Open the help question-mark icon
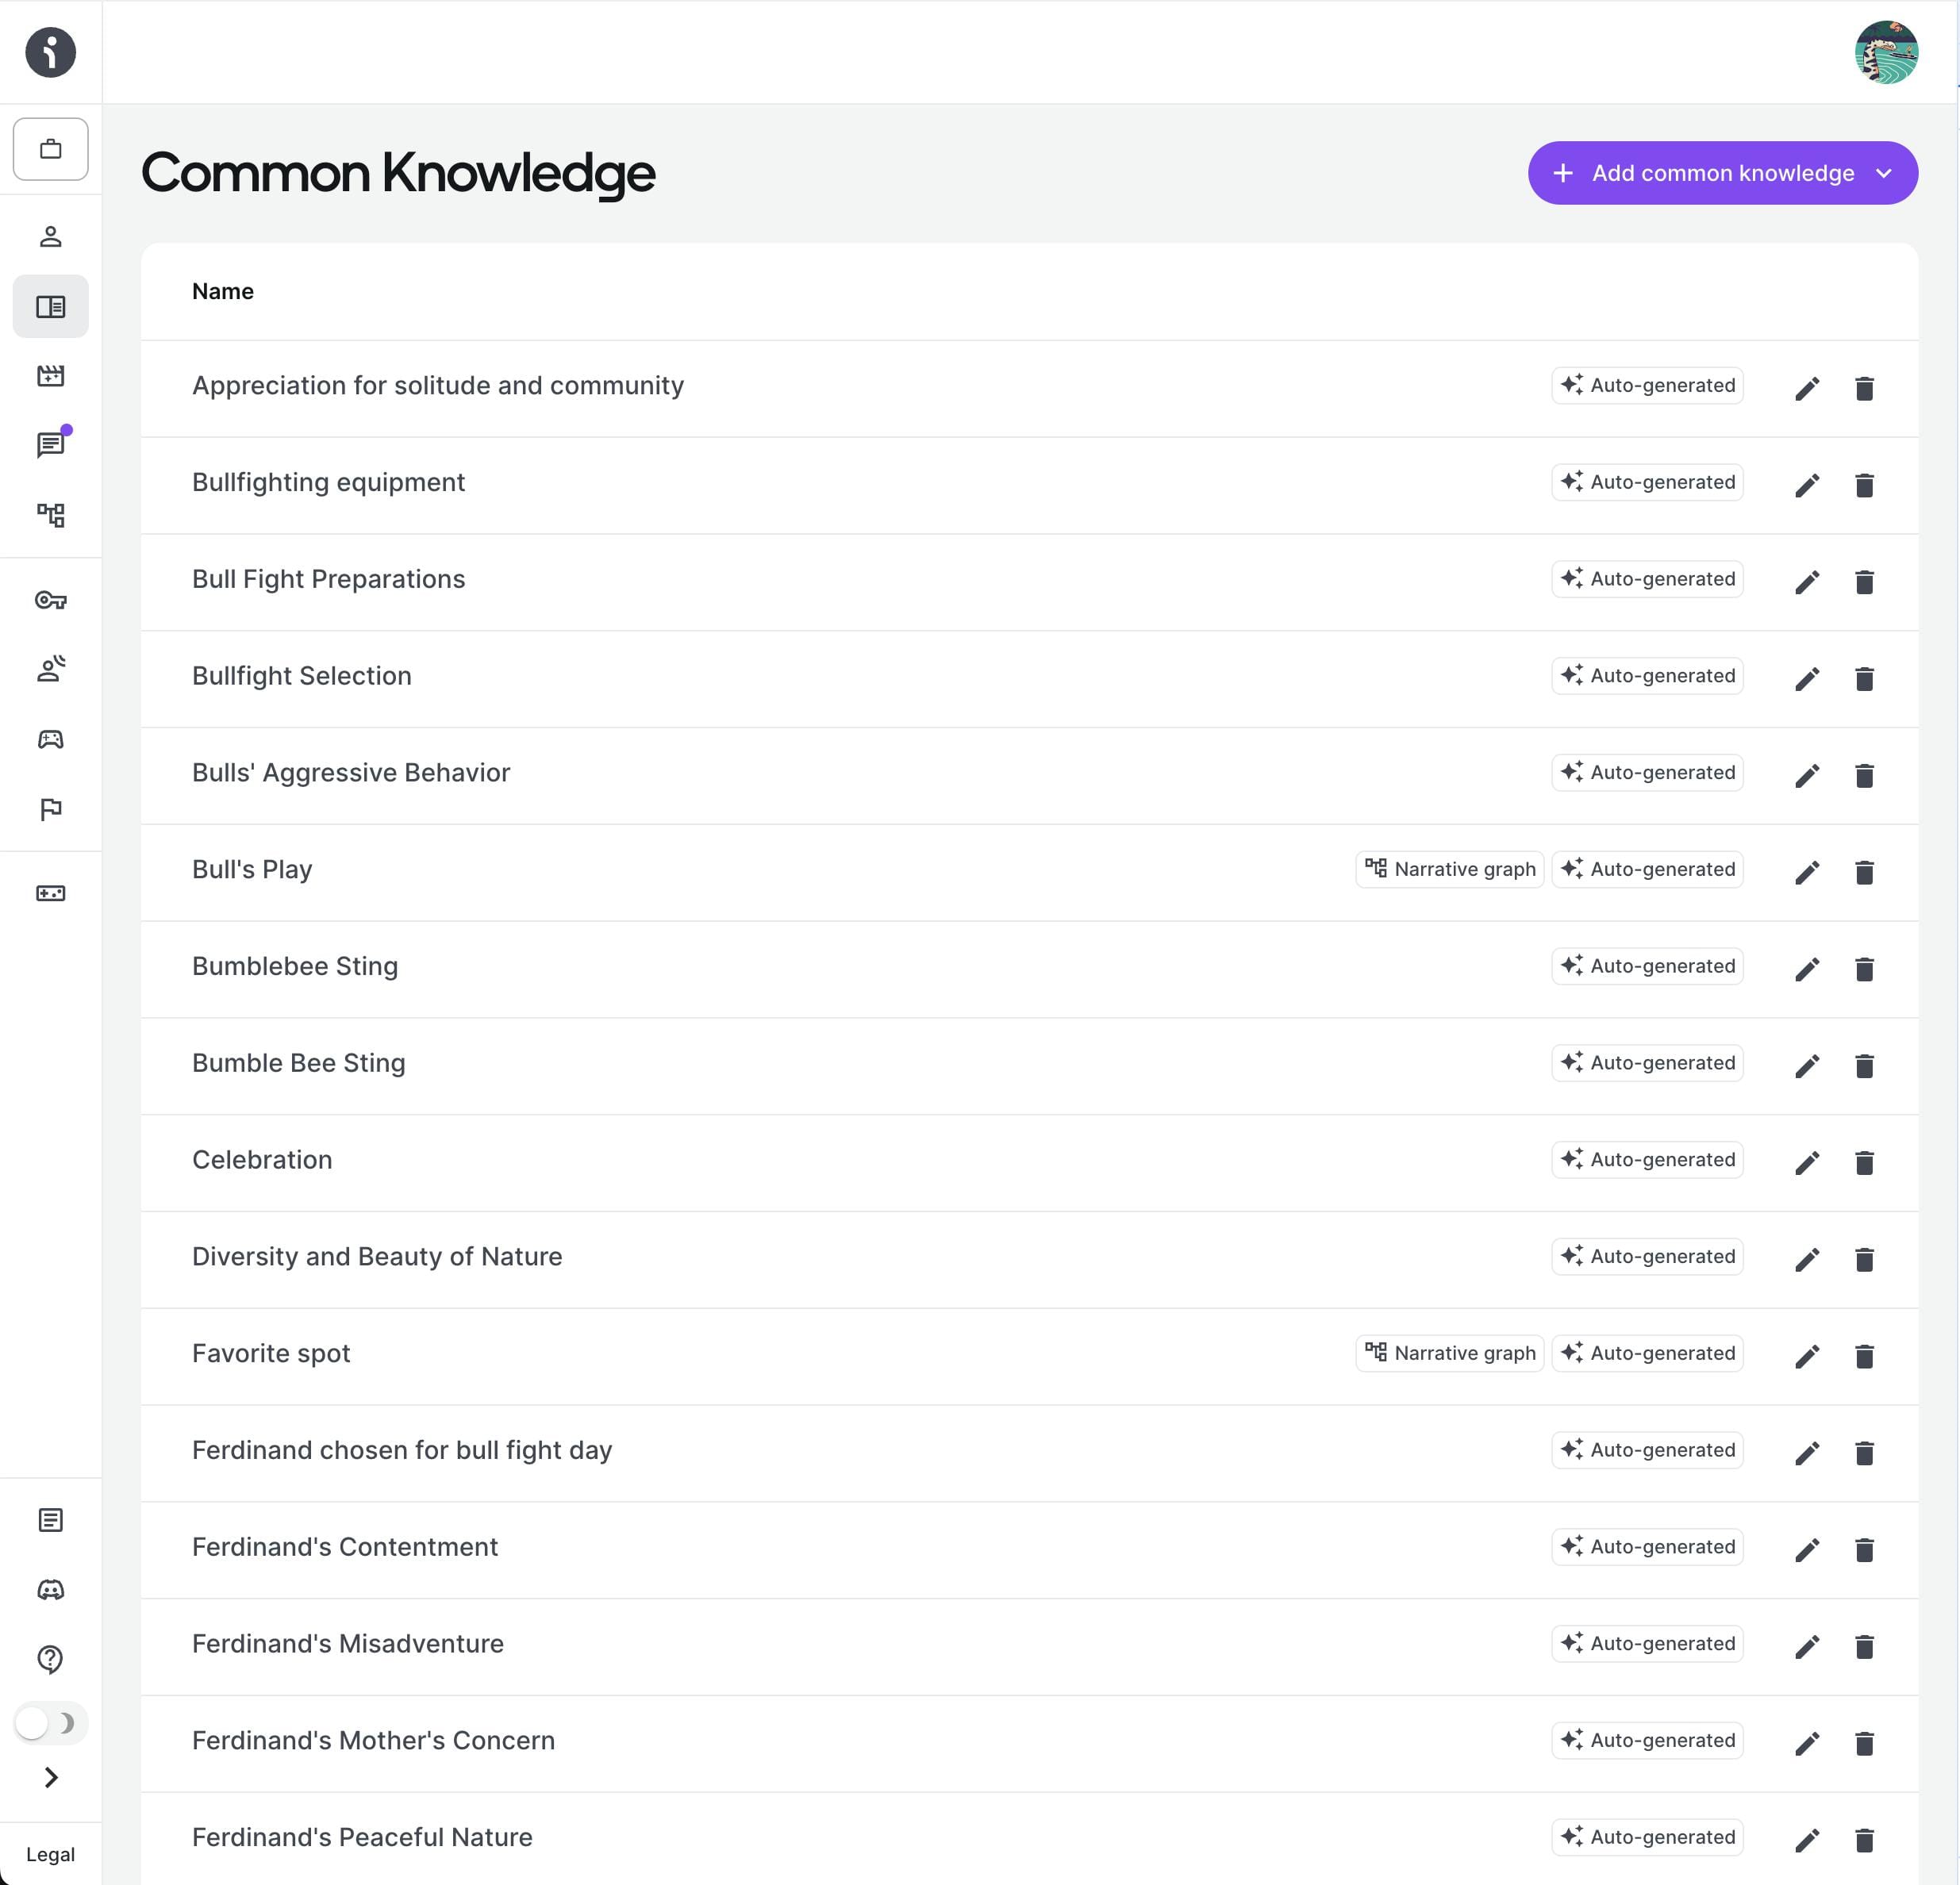The width and height of the screenshot is (1960, 1885). tap(50, 1659)
